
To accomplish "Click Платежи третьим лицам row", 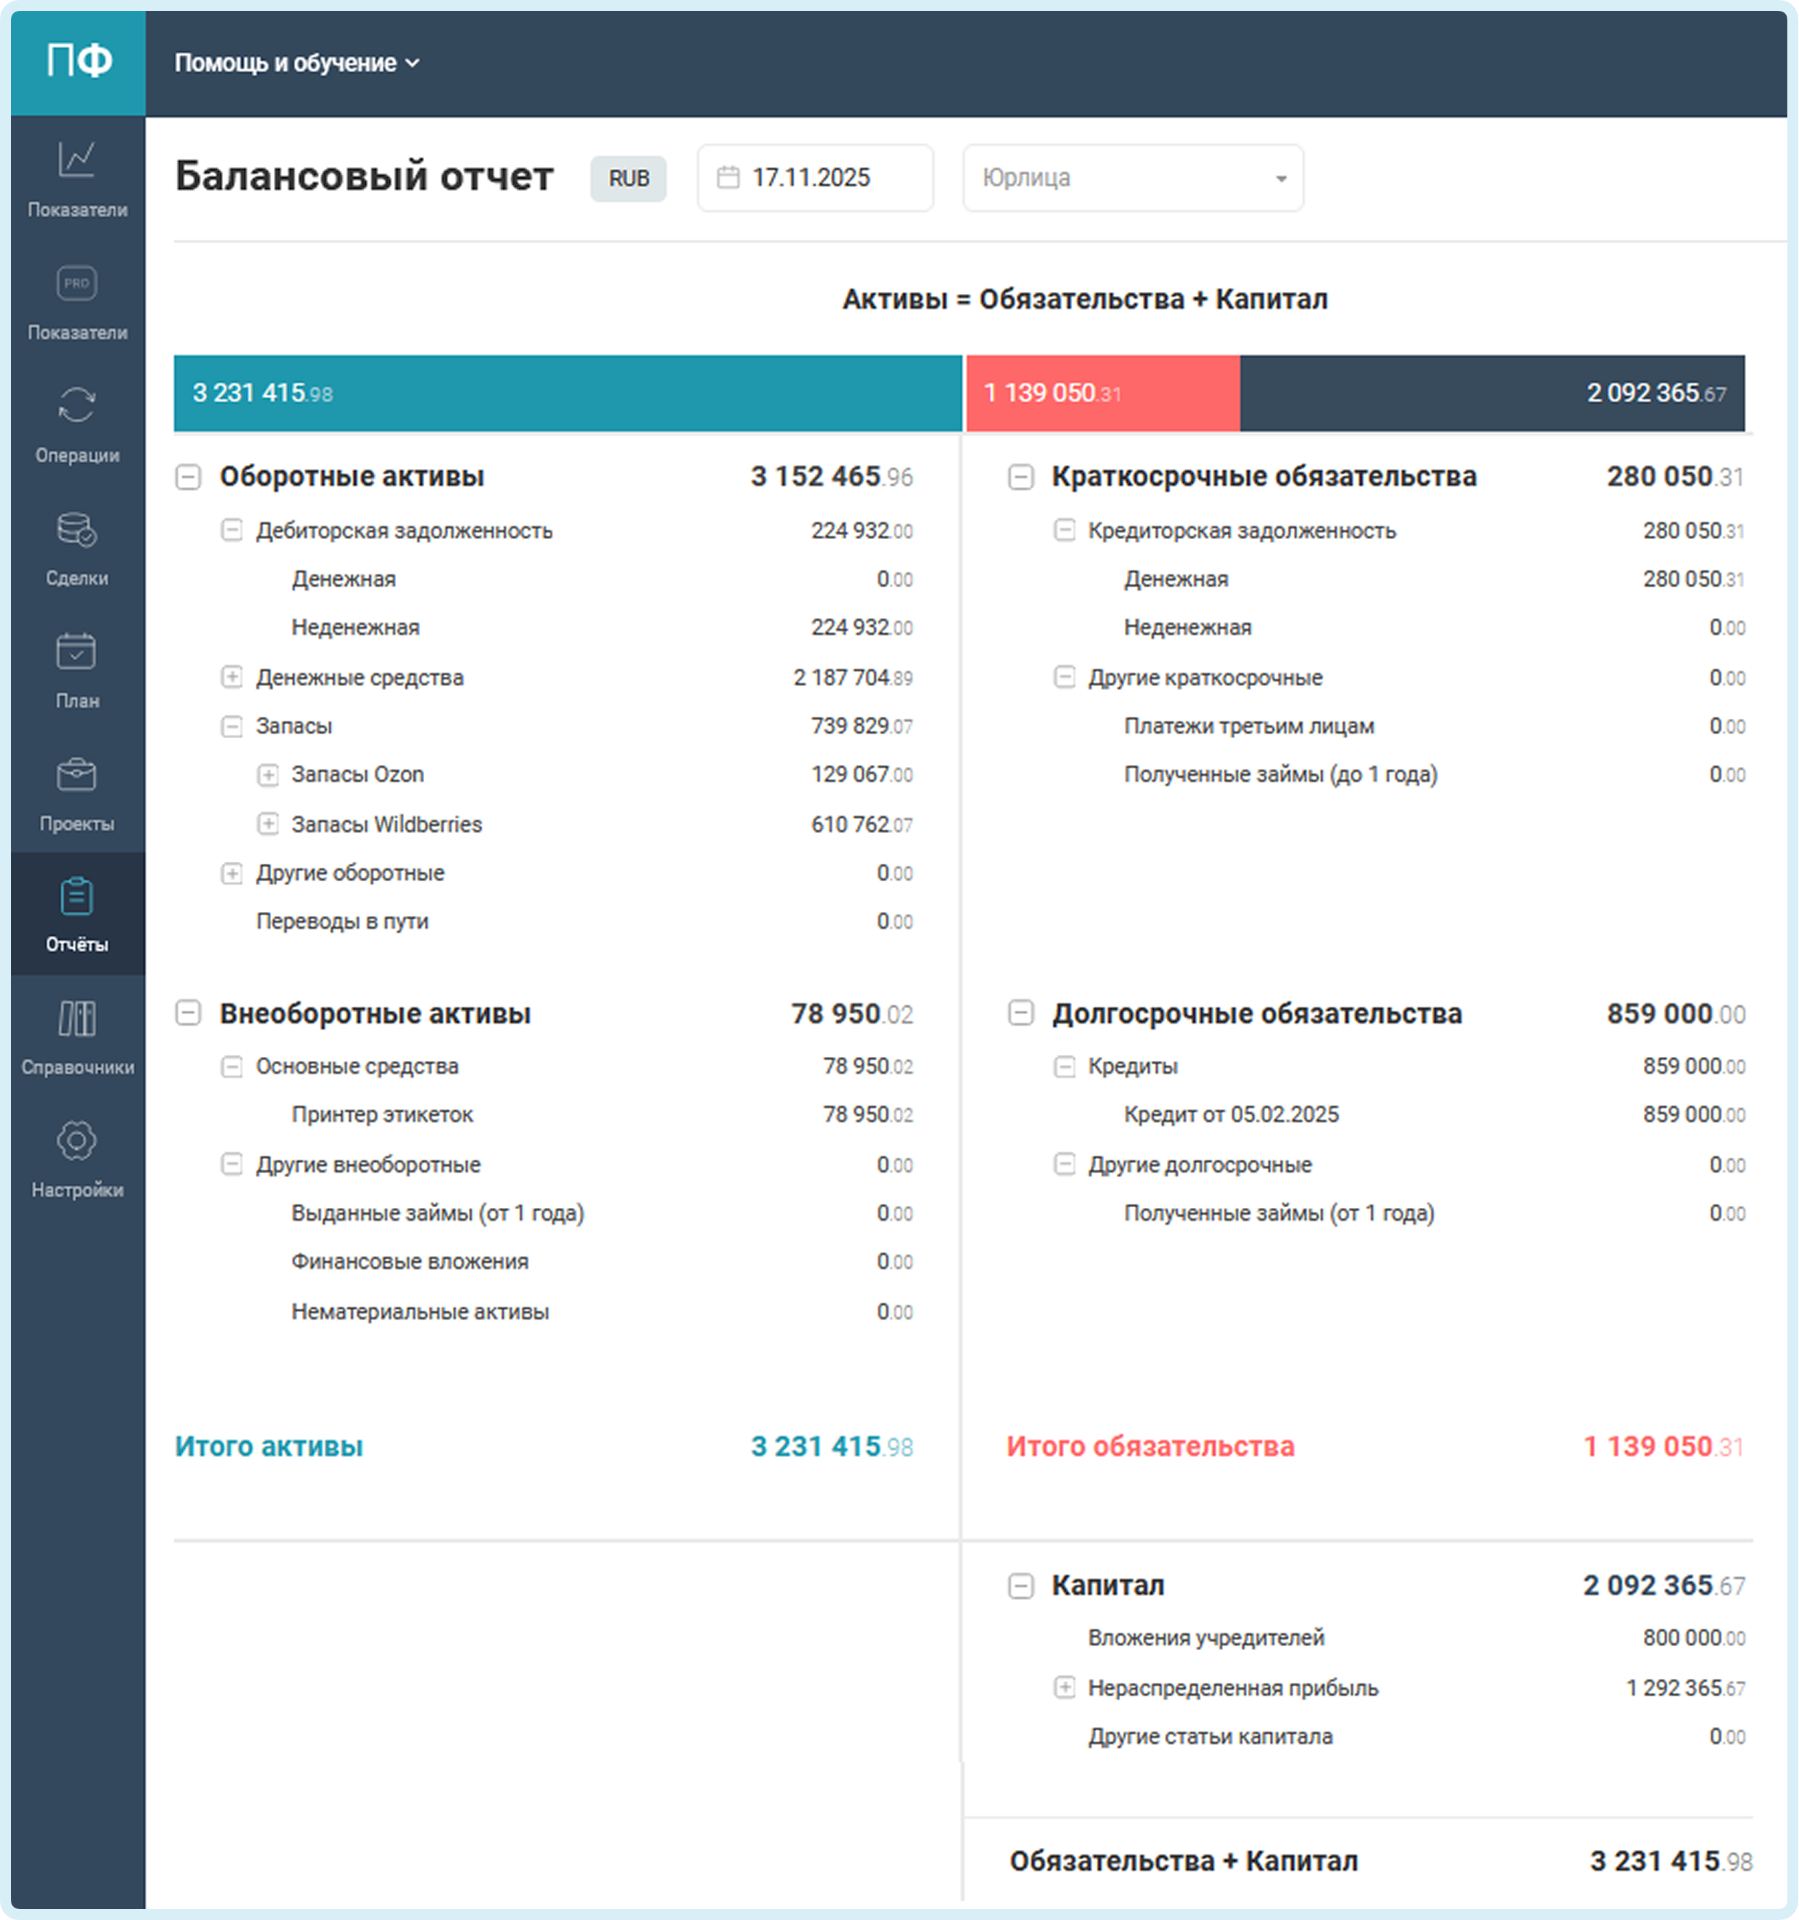I will (1434, 726).
